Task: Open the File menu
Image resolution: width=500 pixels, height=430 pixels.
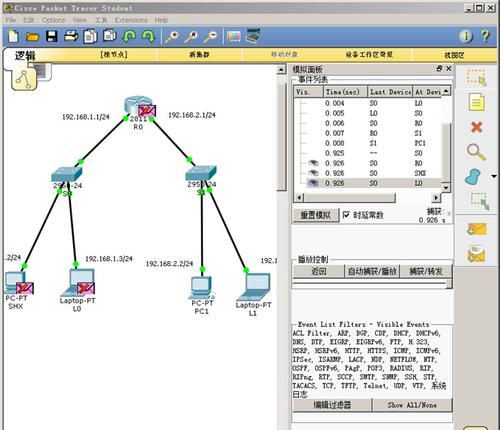Action: pos(11,20)
